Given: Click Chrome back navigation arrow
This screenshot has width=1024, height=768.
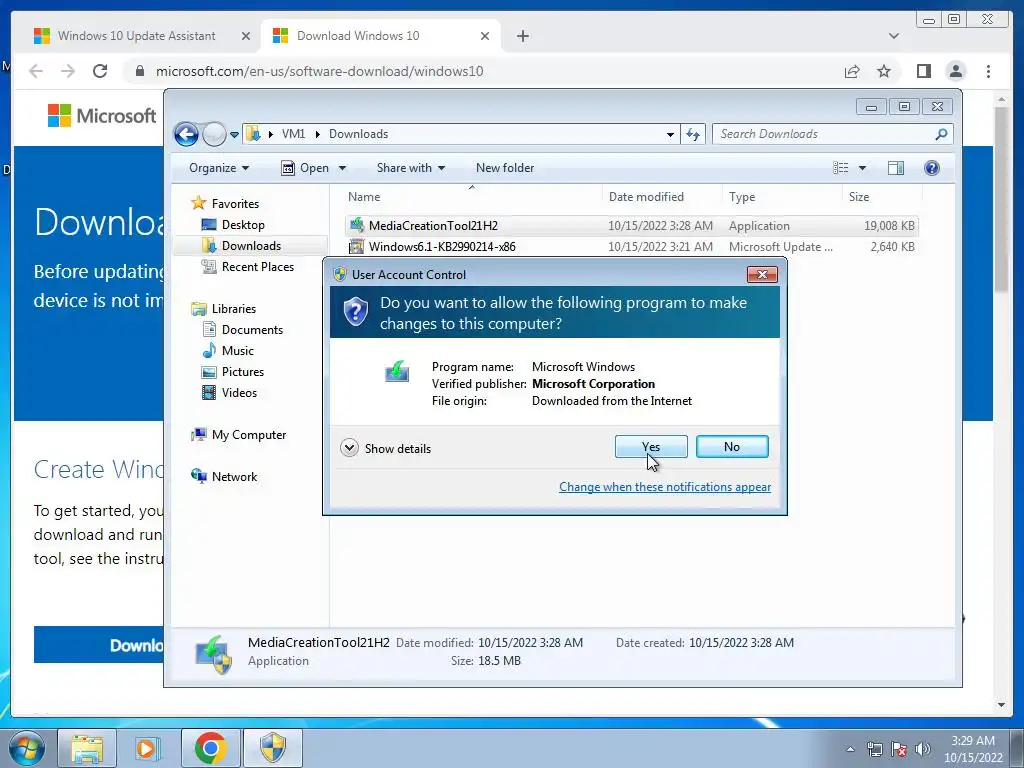Looking at the screenshot, I should 36,71.
